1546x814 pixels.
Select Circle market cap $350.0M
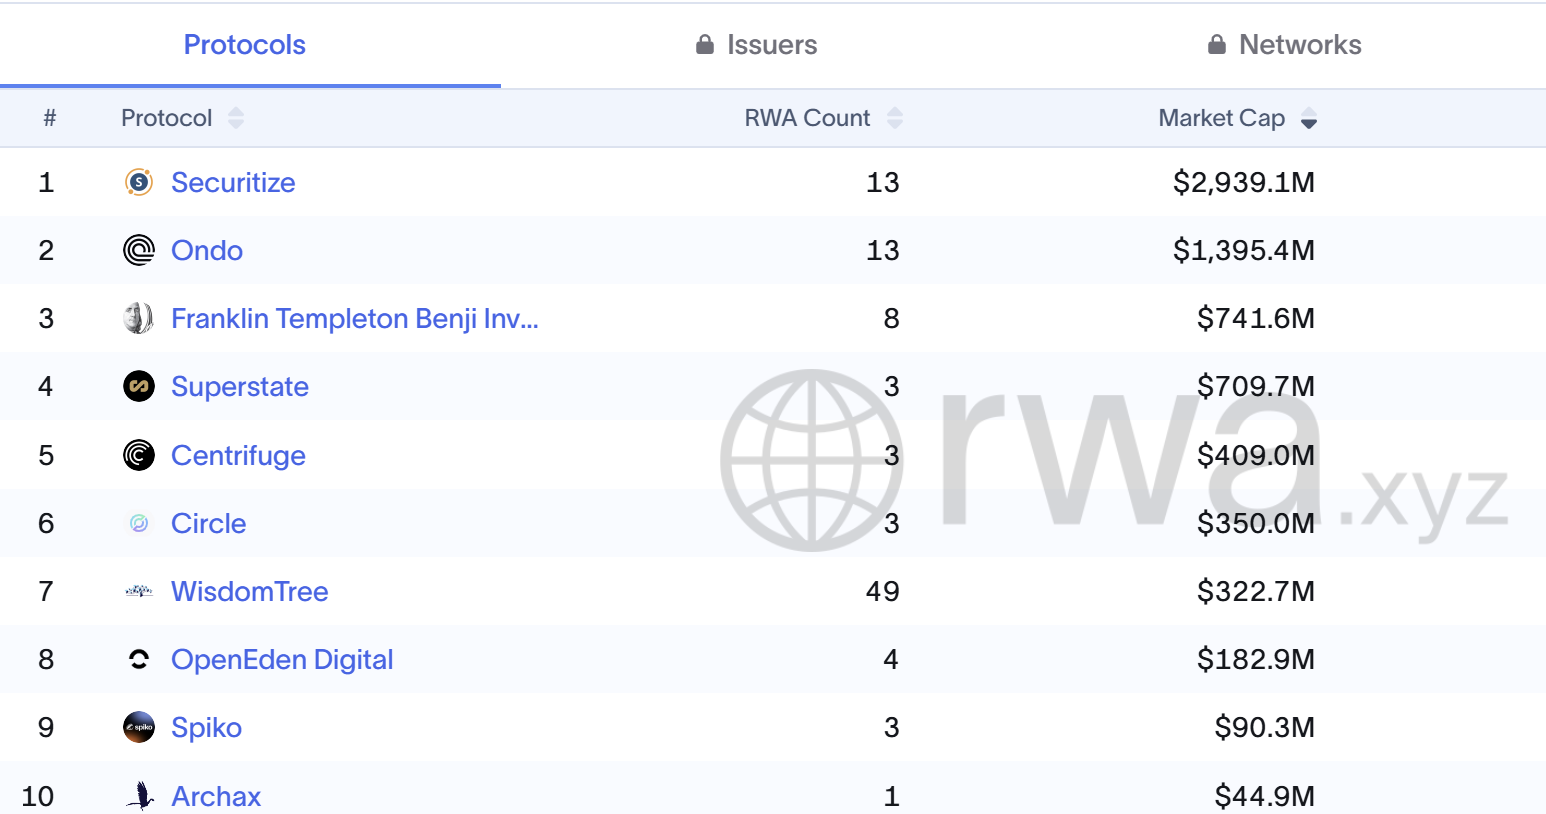tap(1256, 523)
